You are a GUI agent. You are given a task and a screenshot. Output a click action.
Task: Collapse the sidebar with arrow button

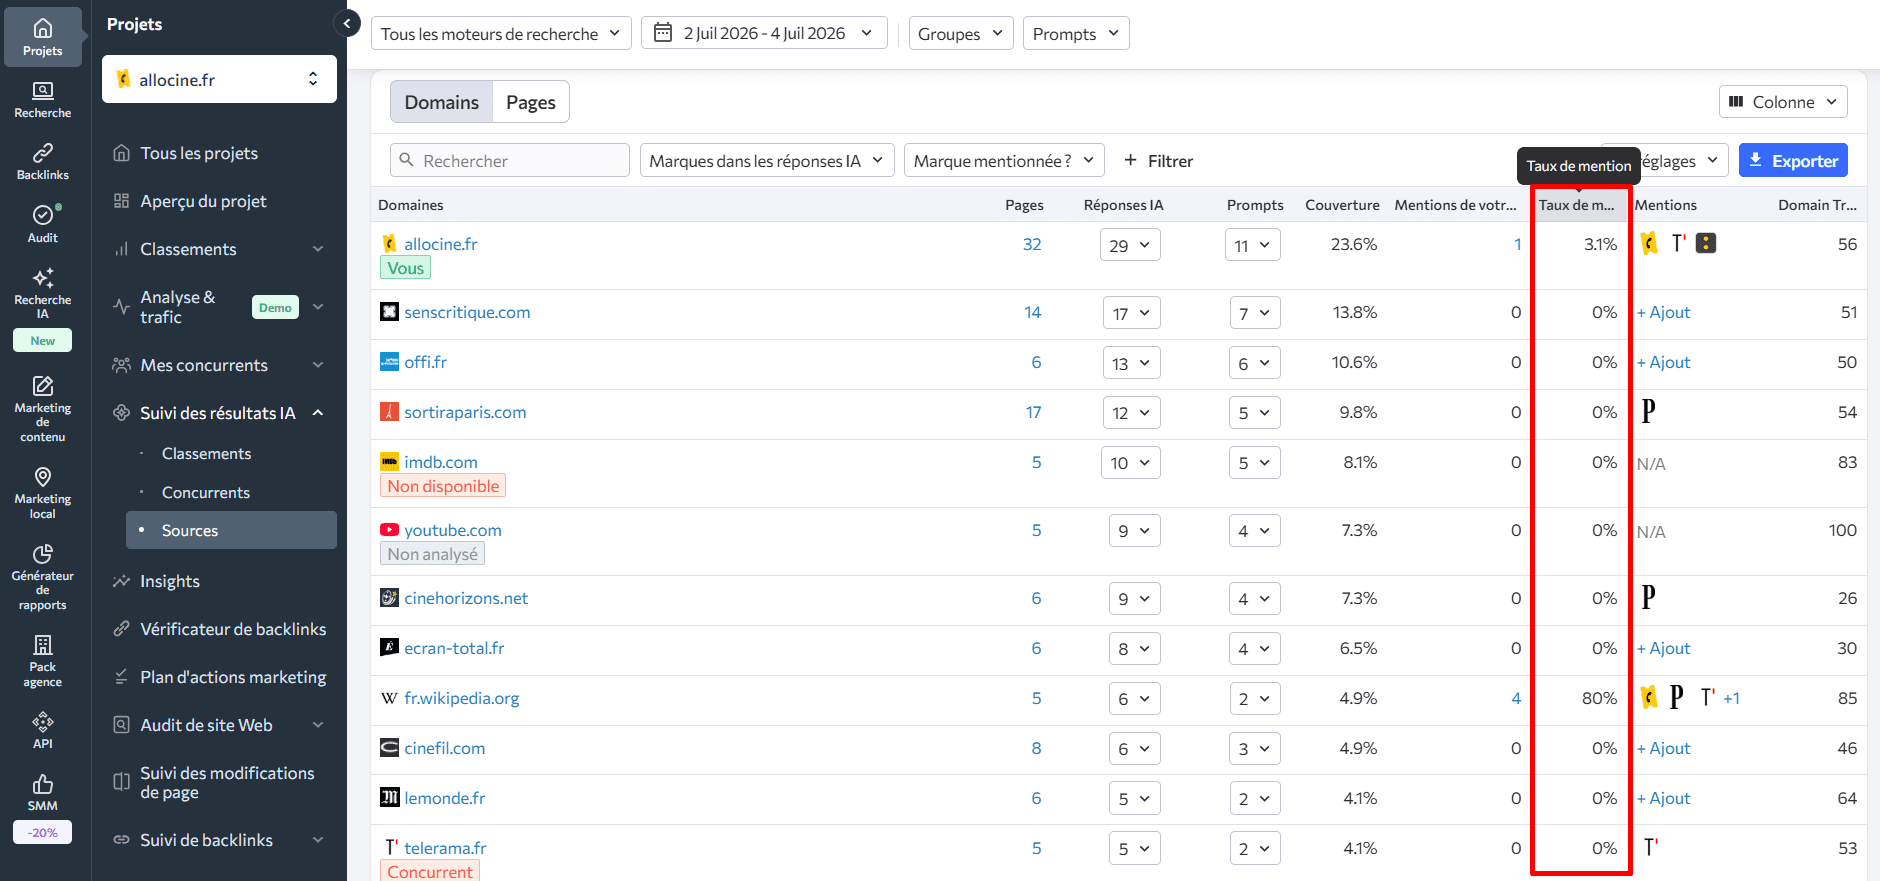pyautogui.click(x=347, y=23)
